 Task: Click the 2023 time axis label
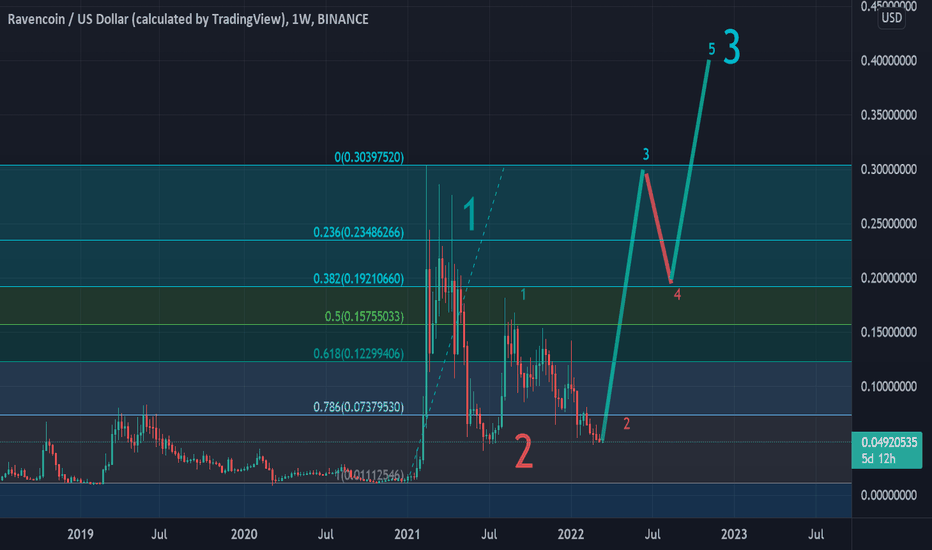point(734,534)
